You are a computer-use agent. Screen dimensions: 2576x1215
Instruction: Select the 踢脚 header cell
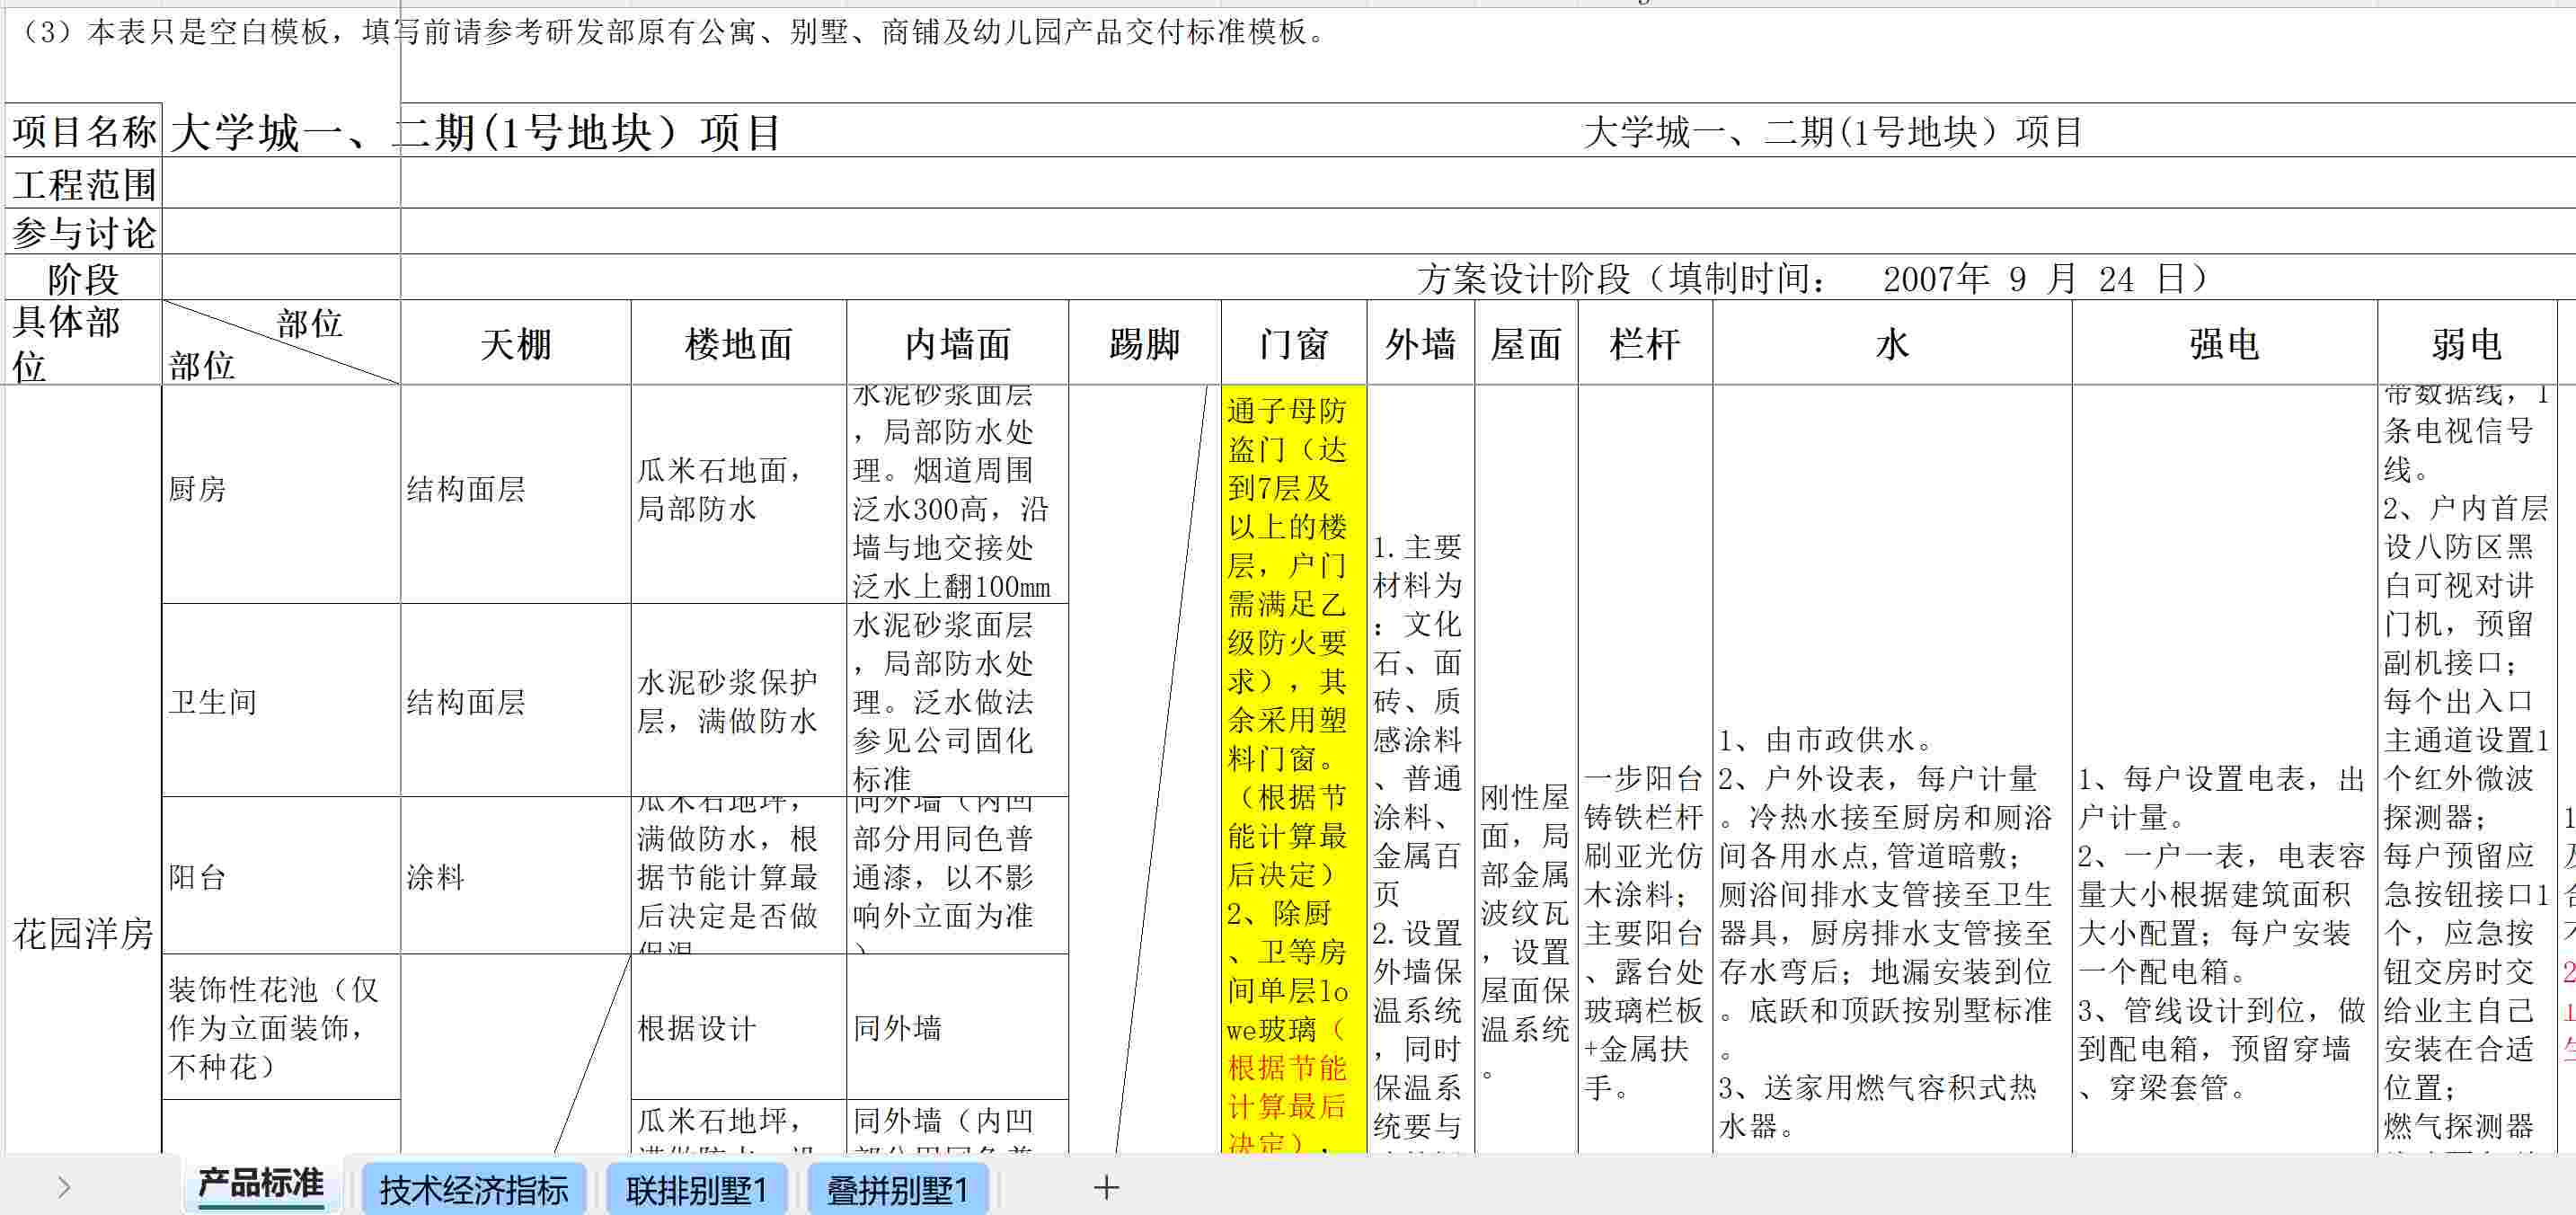pos(1144,344)
